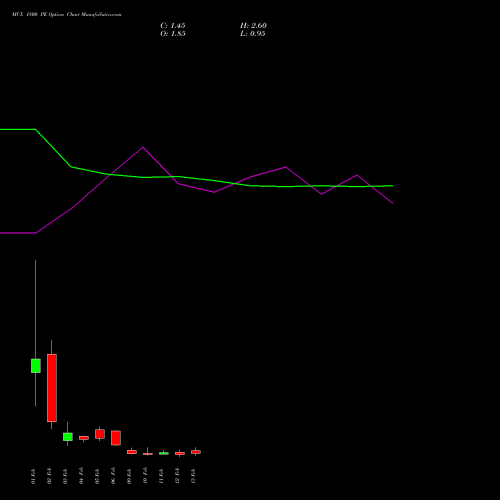Click the chart title text starting "MCX"
The height and width of the screenshot is (500, 500).
click(67, 15)
